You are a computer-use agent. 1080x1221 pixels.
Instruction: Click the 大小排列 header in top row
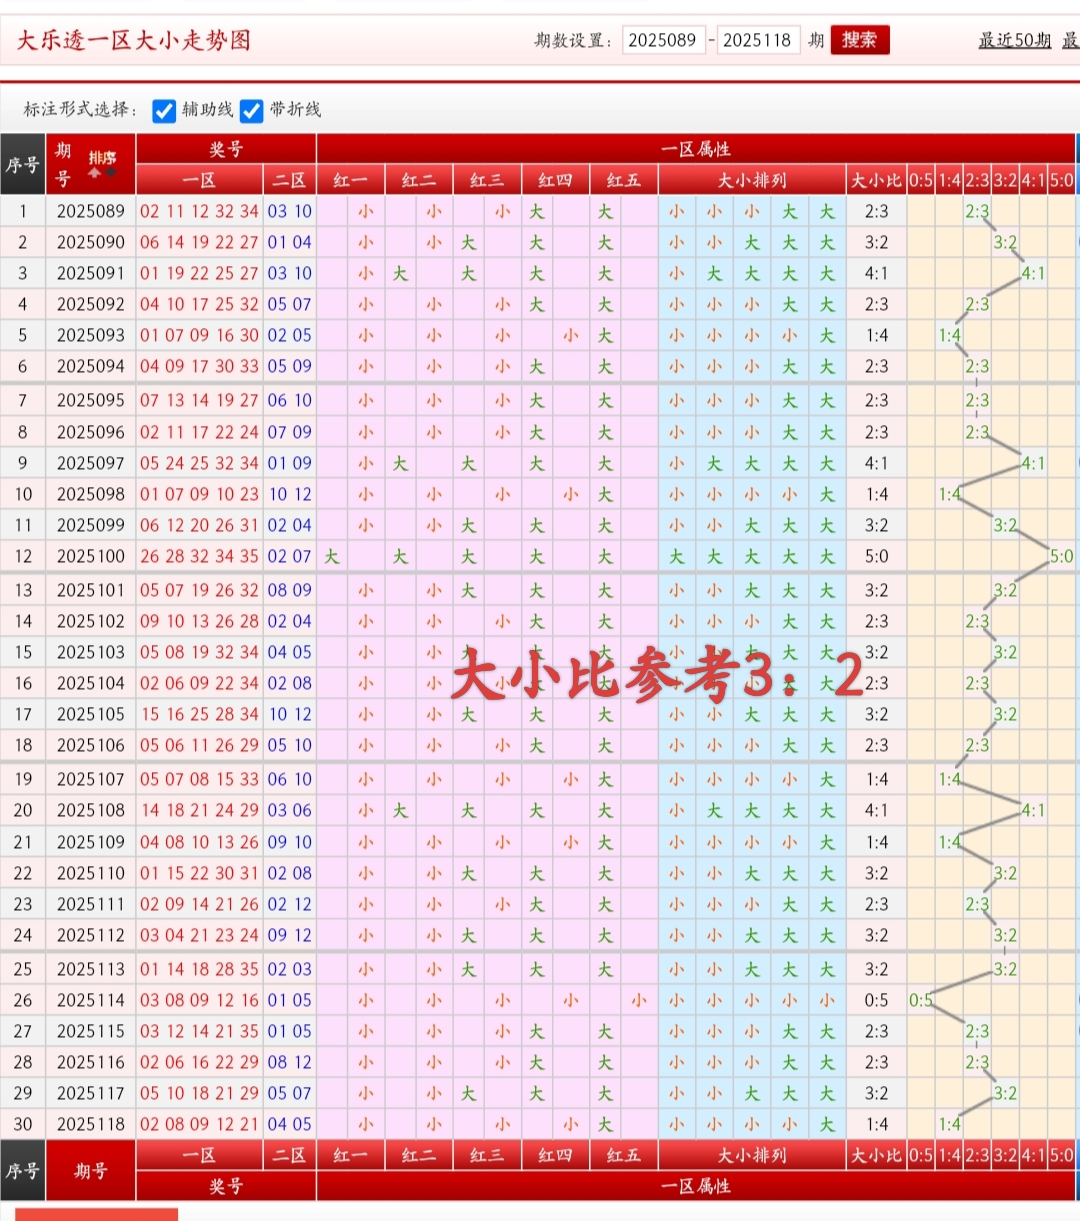pos(752,180)
